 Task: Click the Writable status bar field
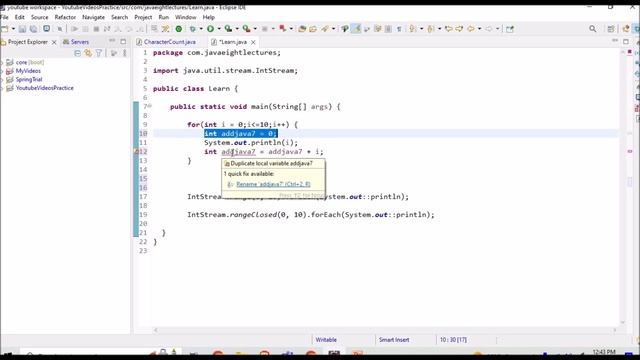coord(326,340)
